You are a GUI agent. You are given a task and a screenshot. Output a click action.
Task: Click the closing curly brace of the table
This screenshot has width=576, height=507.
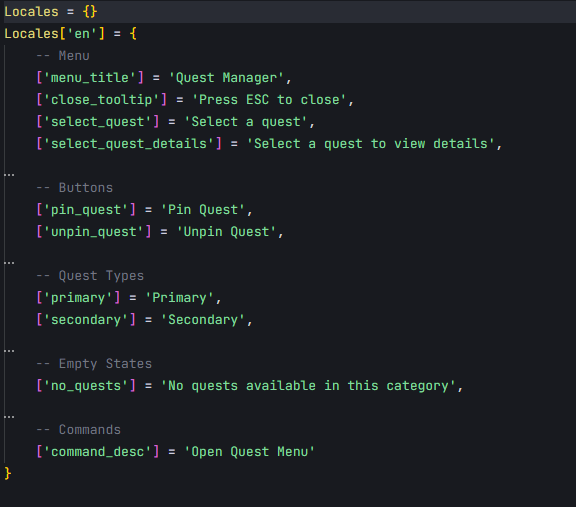(8, 473)
